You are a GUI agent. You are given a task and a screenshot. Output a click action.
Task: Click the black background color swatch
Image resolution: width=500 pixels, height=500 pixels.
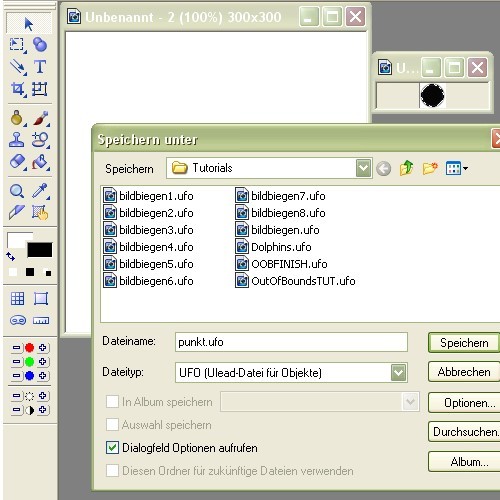[x=40, y=250]
